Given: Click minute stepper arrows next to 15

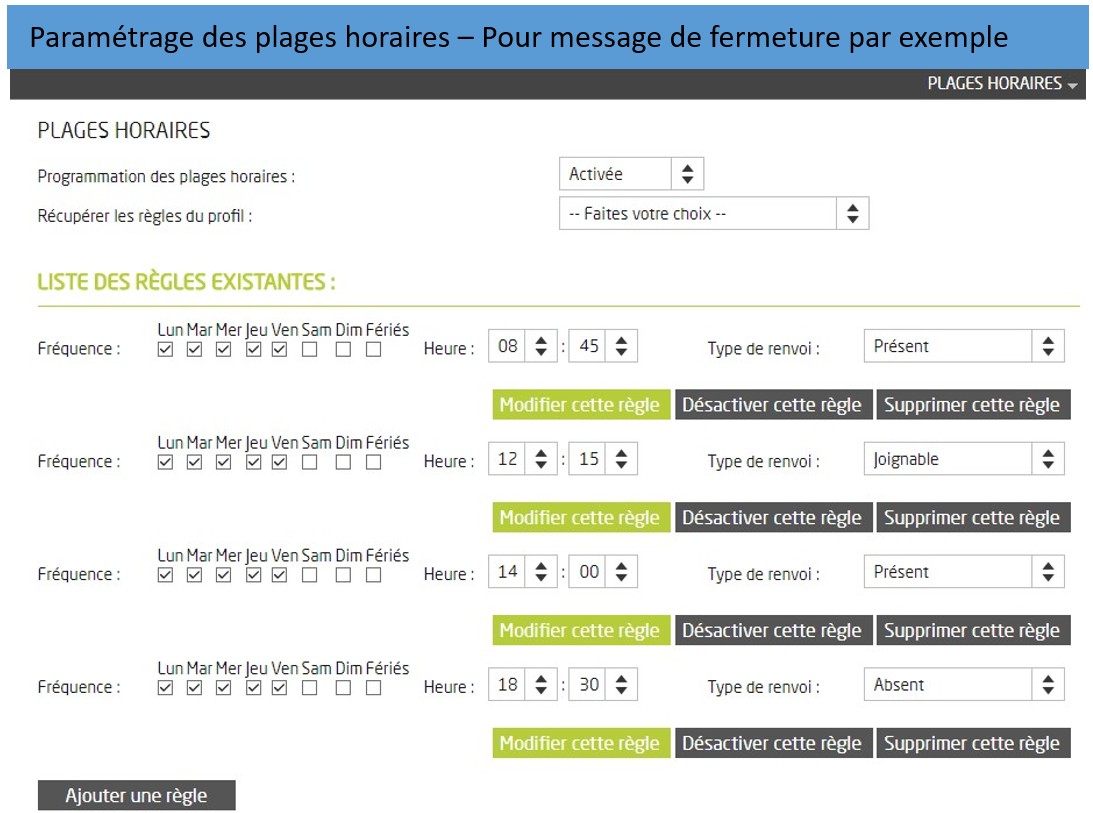Looking at the screenshot, I should click(621, 460).
